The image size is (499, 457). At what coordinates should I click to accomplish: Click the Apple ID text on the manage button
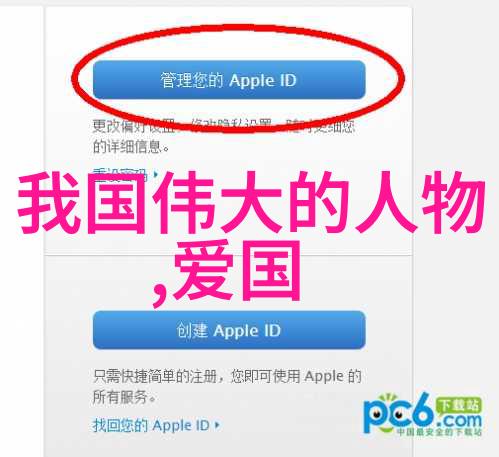pyautogui.click(x=263, y=80)
